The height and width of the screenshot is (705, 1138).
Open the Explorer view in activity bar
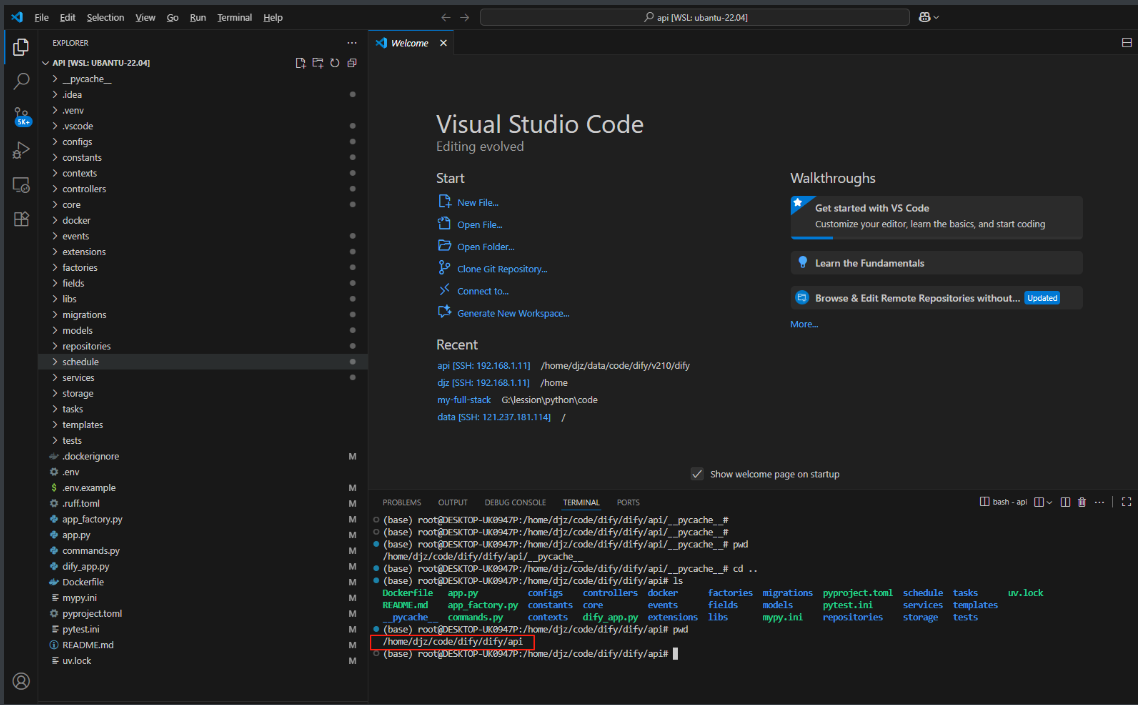21,47
